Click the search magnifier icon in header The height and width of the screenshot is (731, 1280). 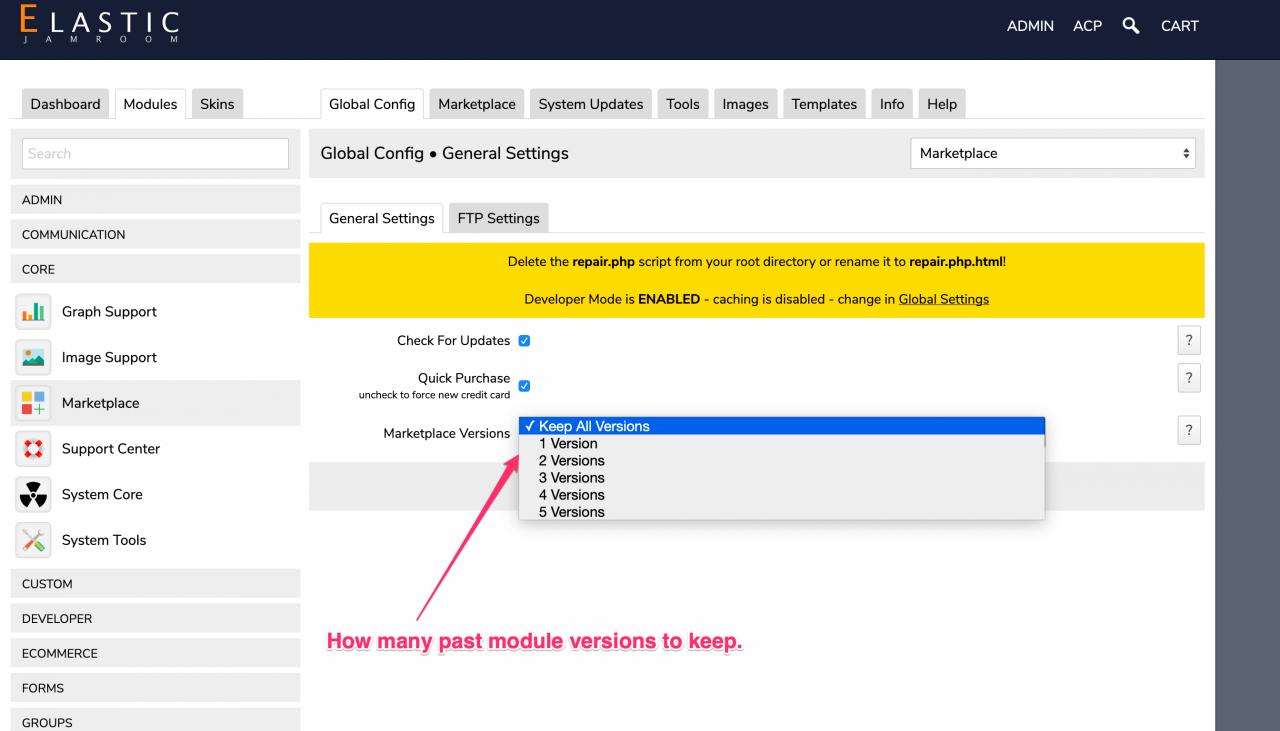(x=1131, y=26)
